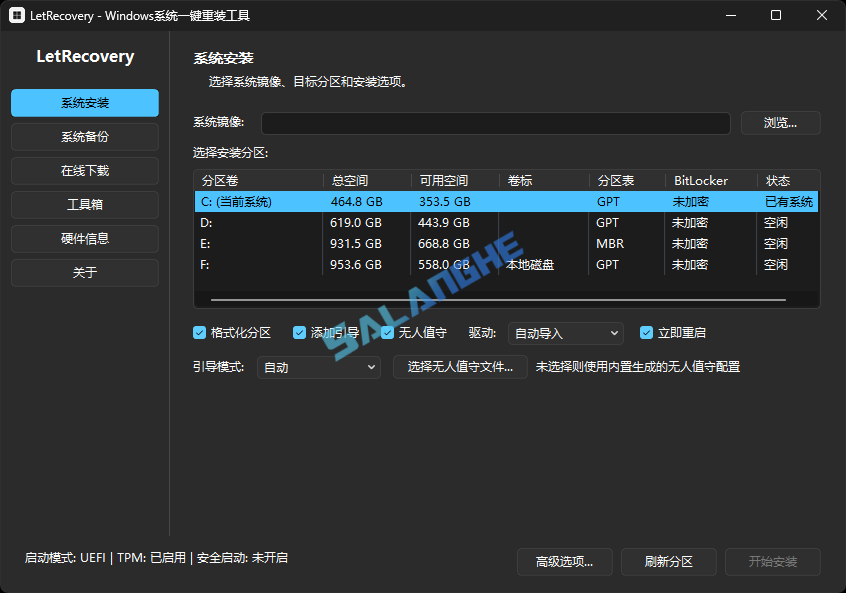The width and height of the screenshot is (846, 593).
Task: Show the 硬件信息 page
Action: point(85,238)
